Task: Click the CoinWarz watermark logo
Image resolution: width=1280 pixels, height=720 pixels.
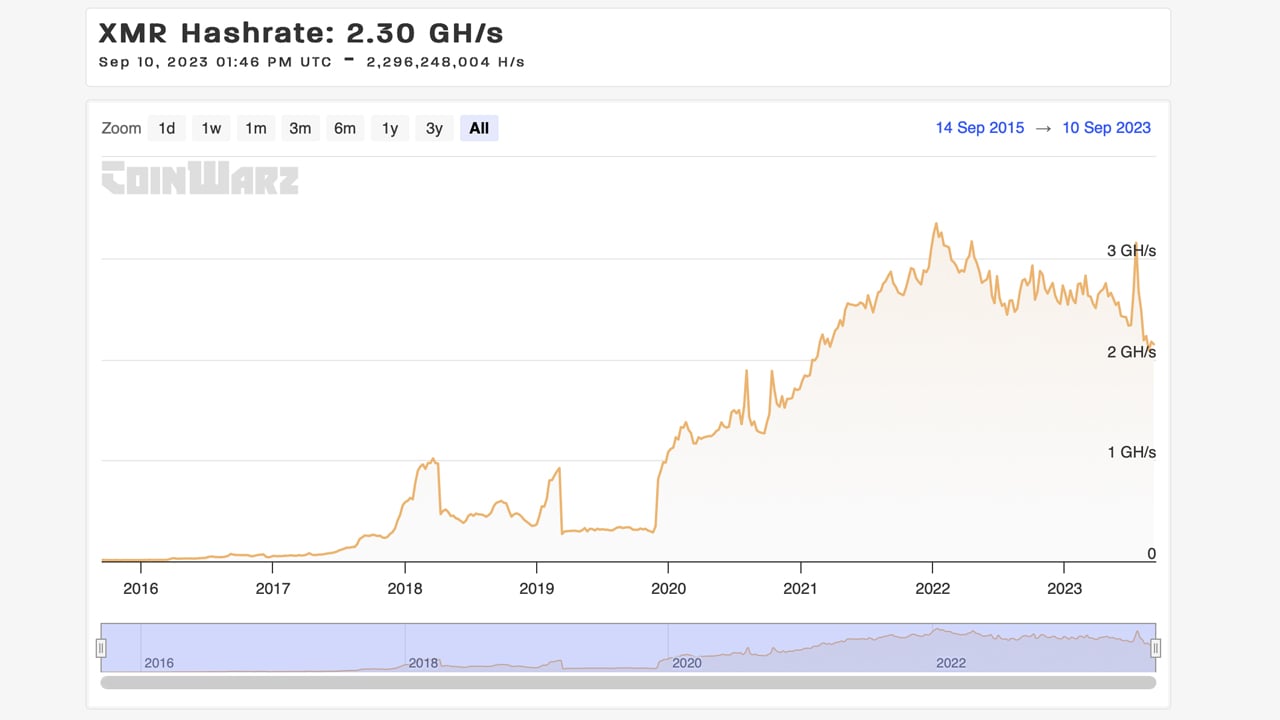Action: point(200,178)
